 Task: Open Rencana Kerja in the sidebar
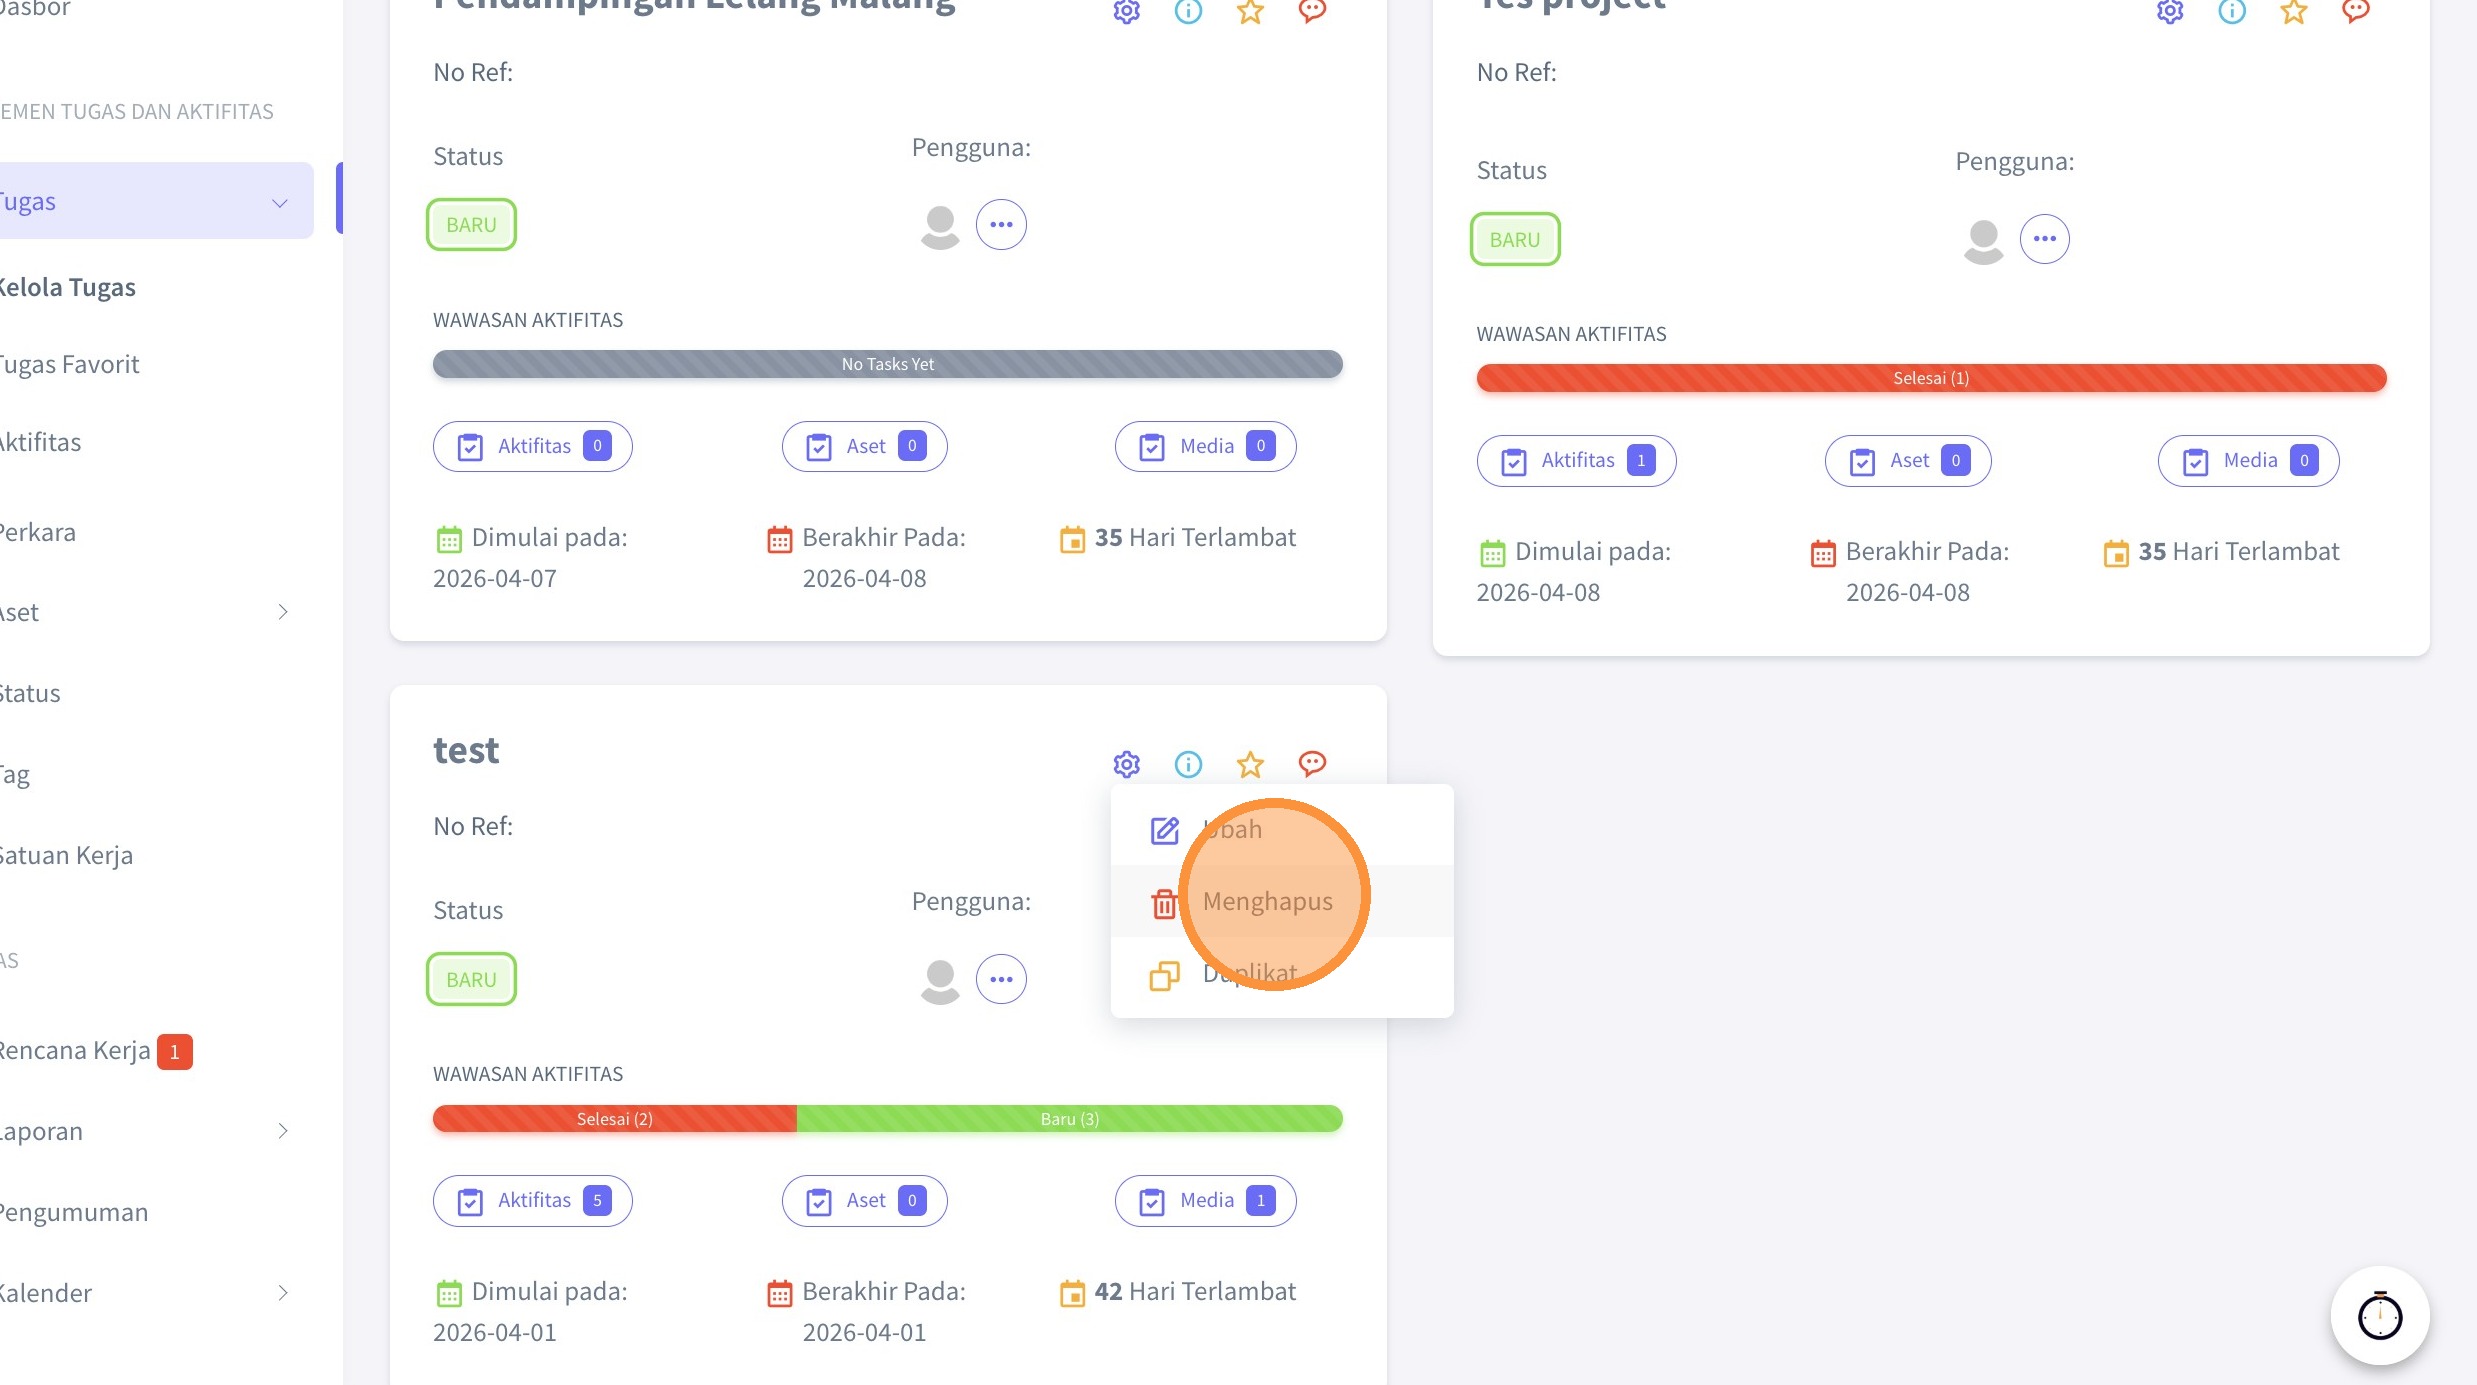pyautogui.click(x=75, y=1050)
